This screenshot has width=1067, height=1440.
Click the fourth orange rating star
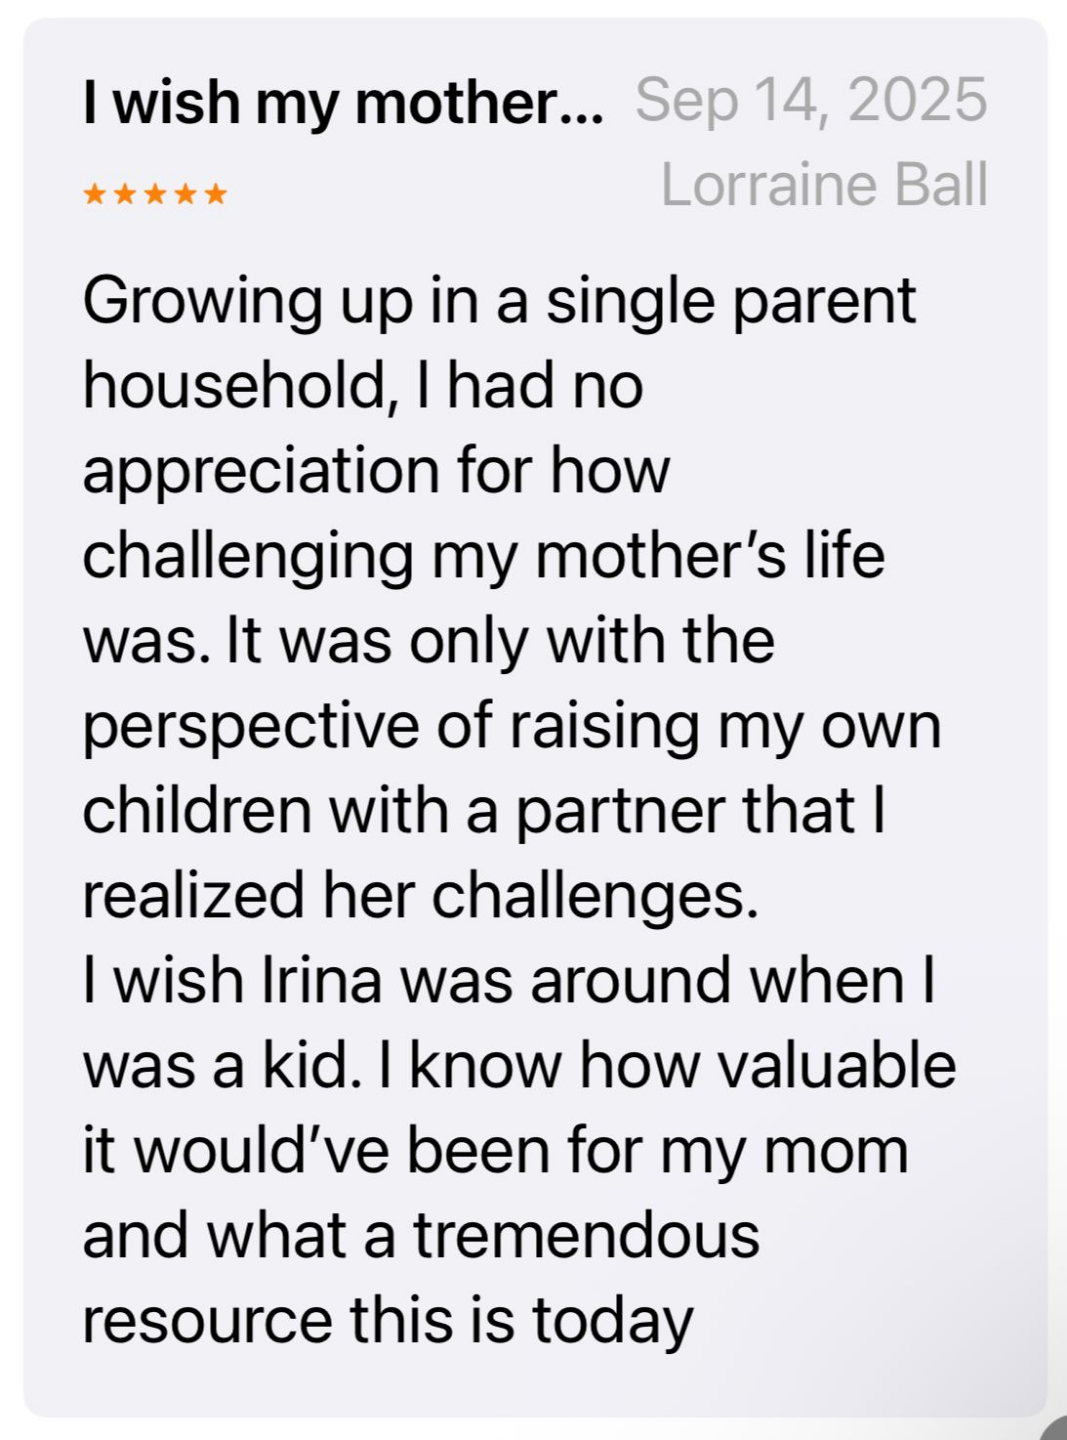click(x=185, y=193)
